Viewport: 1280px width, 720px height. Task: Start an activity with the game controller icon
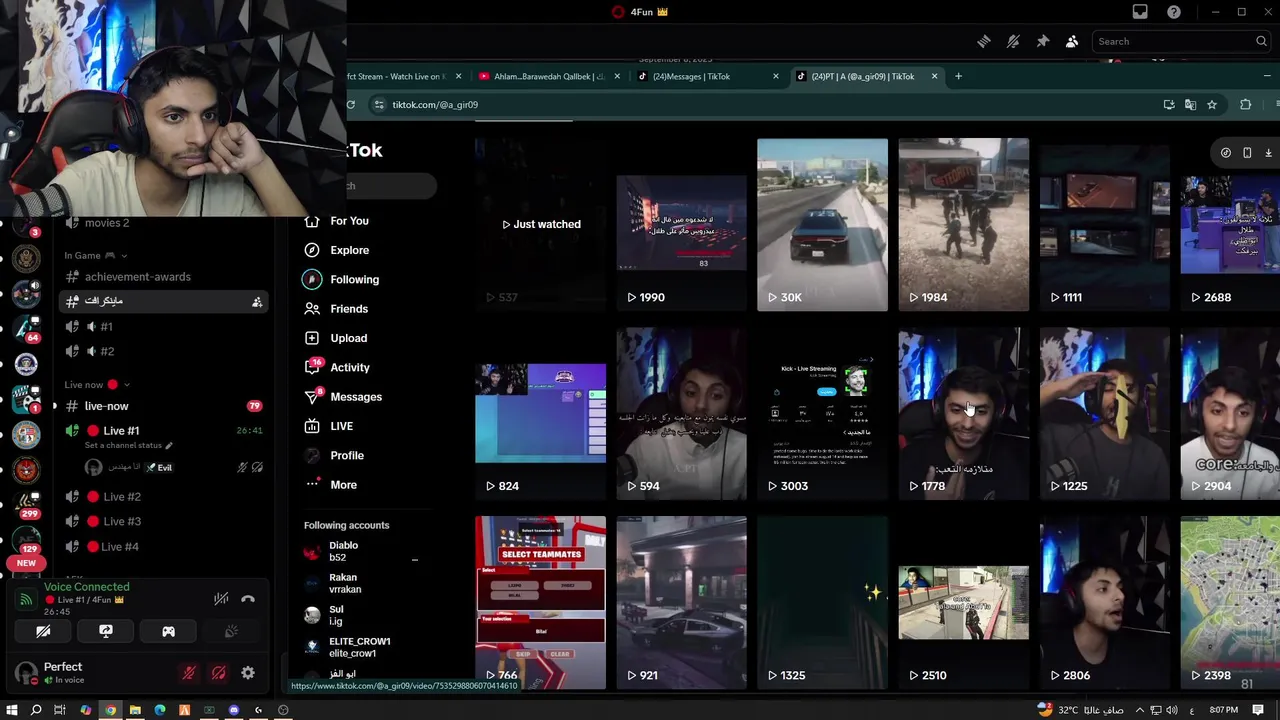click(x=168, y=632)
